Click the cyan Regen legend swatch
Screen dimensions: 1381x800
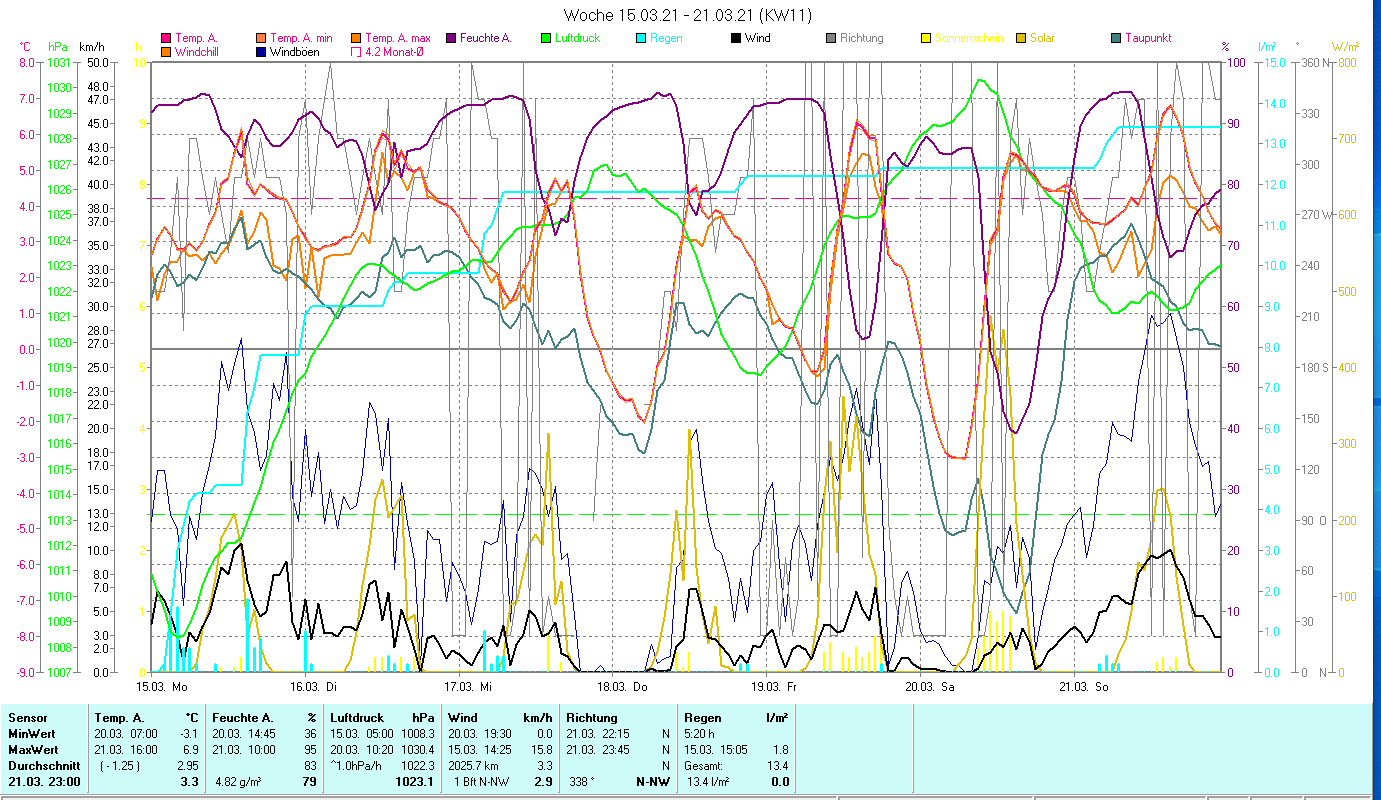641,38
